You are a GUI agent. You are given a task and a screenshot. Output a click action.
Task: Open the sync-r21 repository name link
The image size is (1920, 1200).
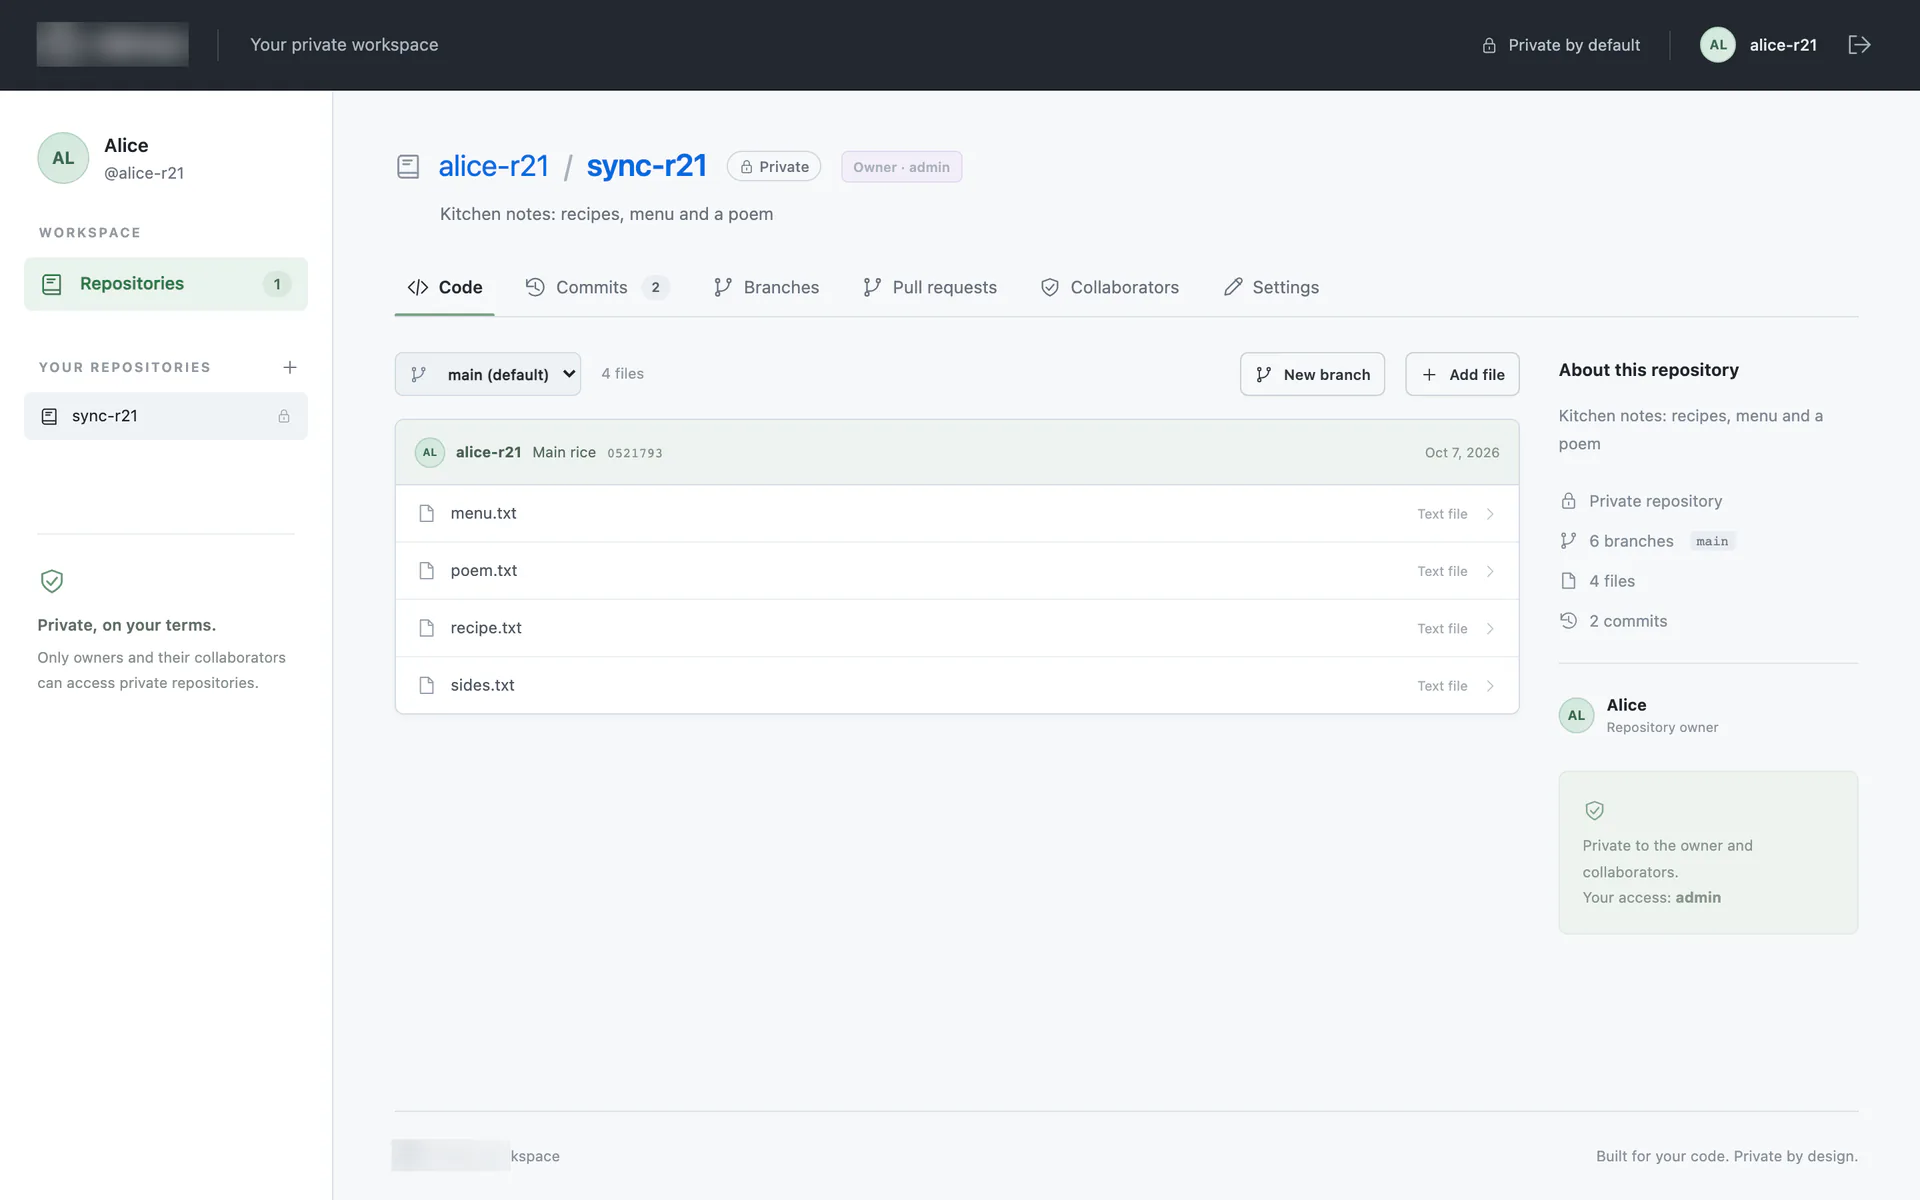click(646, 166)
